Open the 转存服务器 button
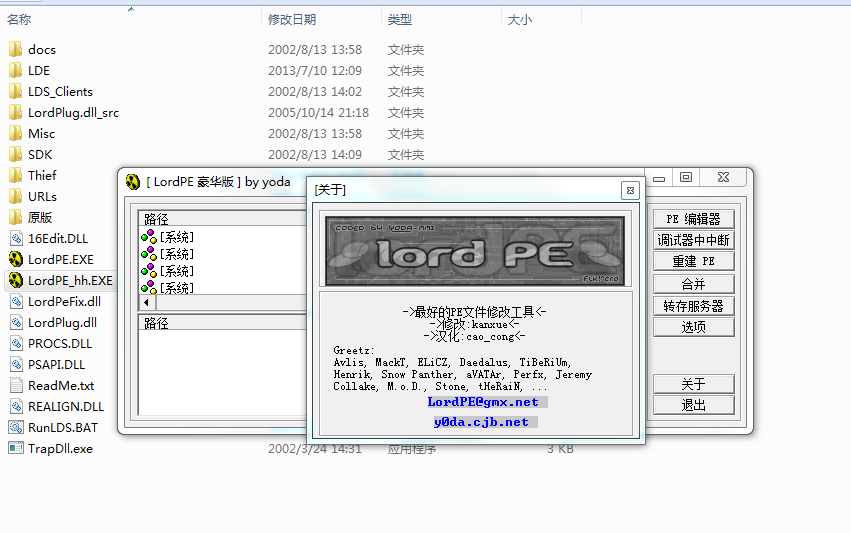The height and width of the screenshot is (533, 851). pyautogui.click(x=694, y=306)
